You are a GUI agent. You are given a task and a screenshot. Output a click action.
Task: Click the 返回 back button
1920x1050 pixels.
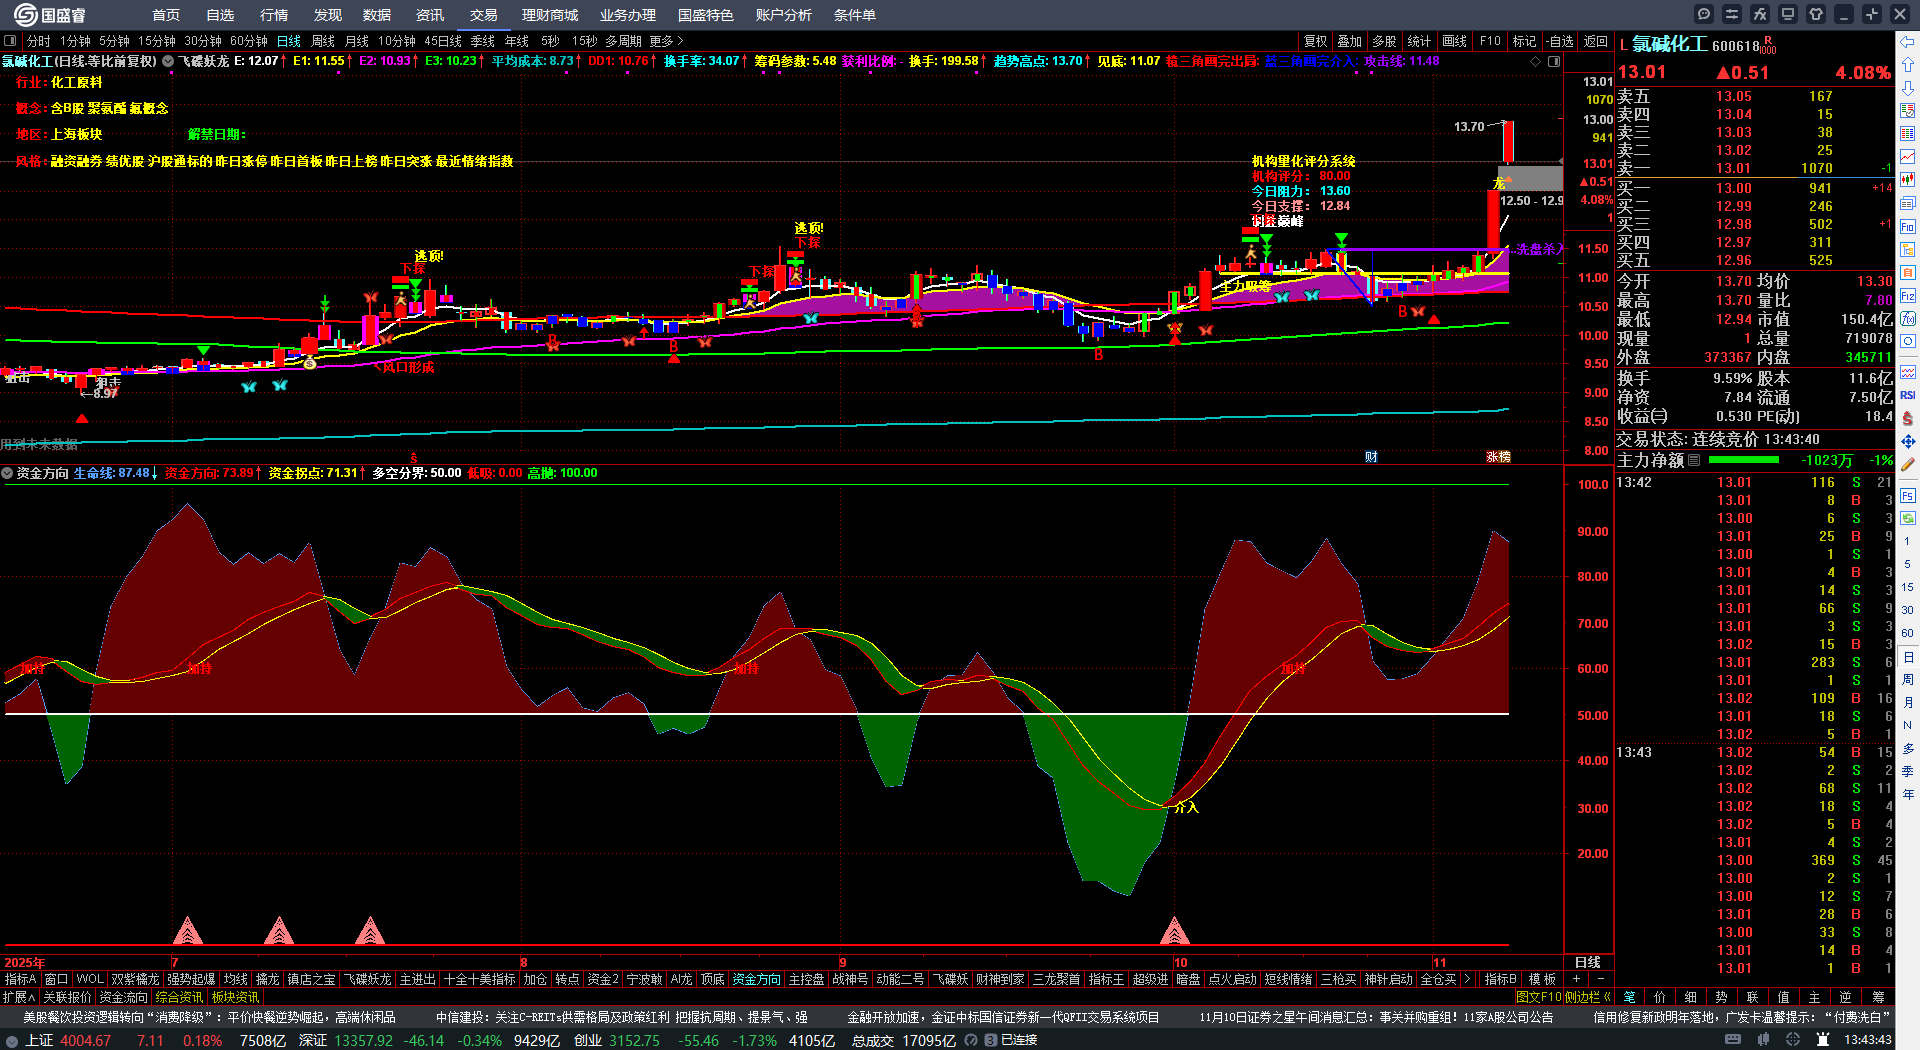click(x=1596, y=41)
